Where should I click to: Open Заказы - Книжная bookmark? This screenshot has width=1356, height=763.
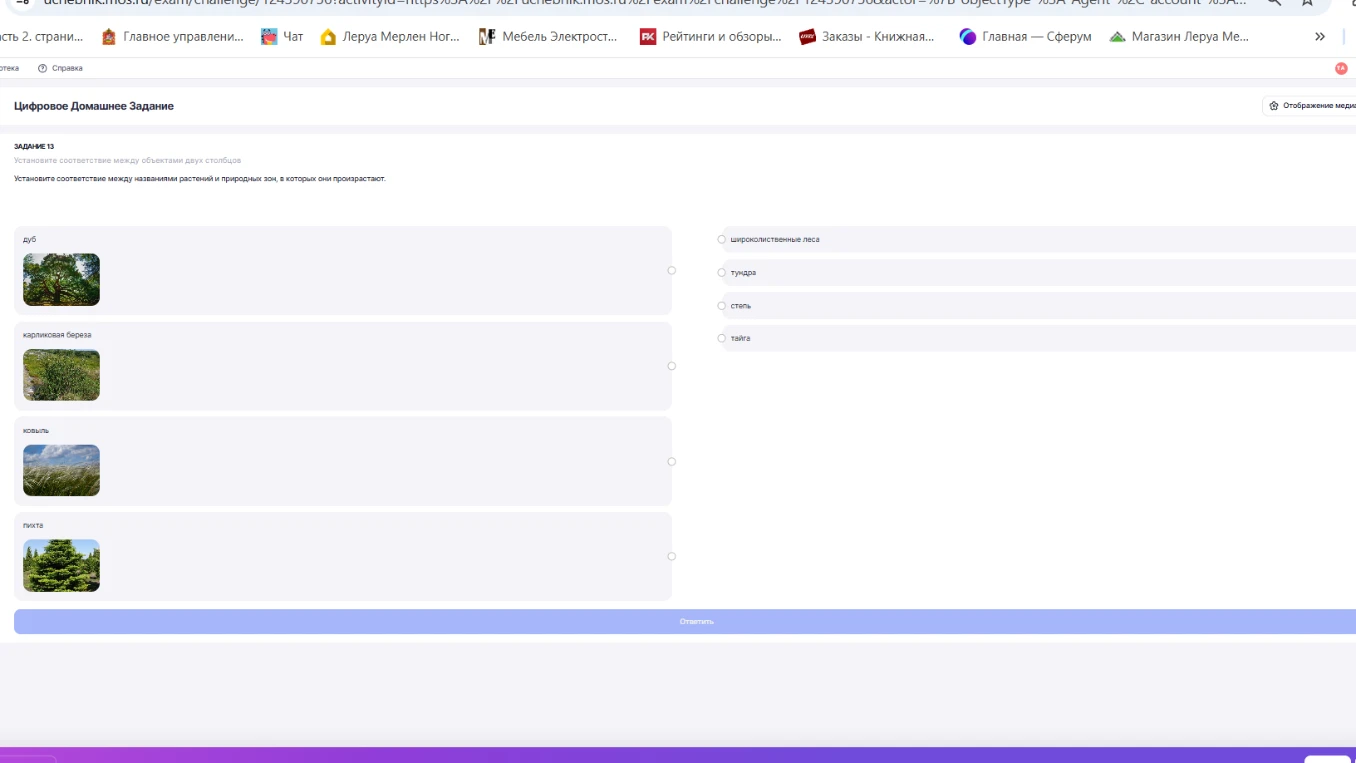click(x=867, y=37)
